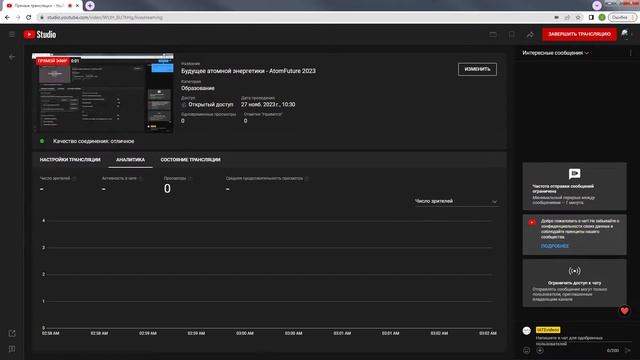This screenshot has height=360, width=640.
Task: Select the 'Аналитика' tab
Action: (x=130, y=160)
